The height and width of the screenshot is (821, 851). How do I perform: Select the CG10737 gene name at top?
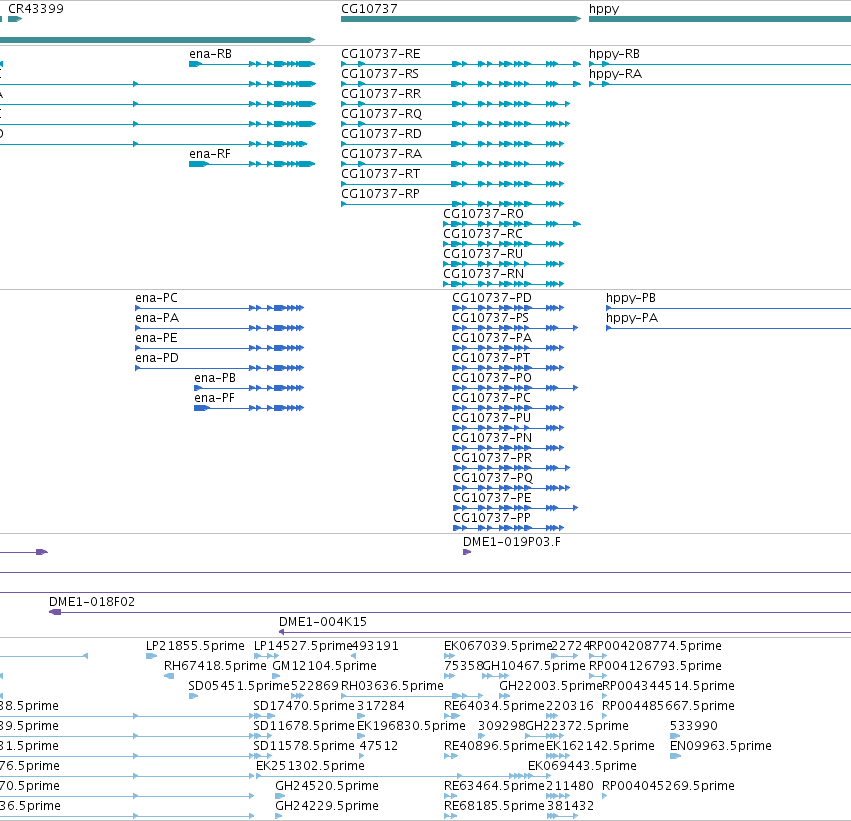(x=369, y=9)
